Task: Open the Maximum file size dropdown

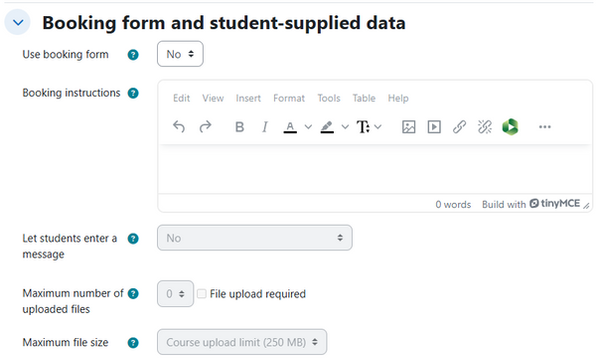Action: [242, 342]
